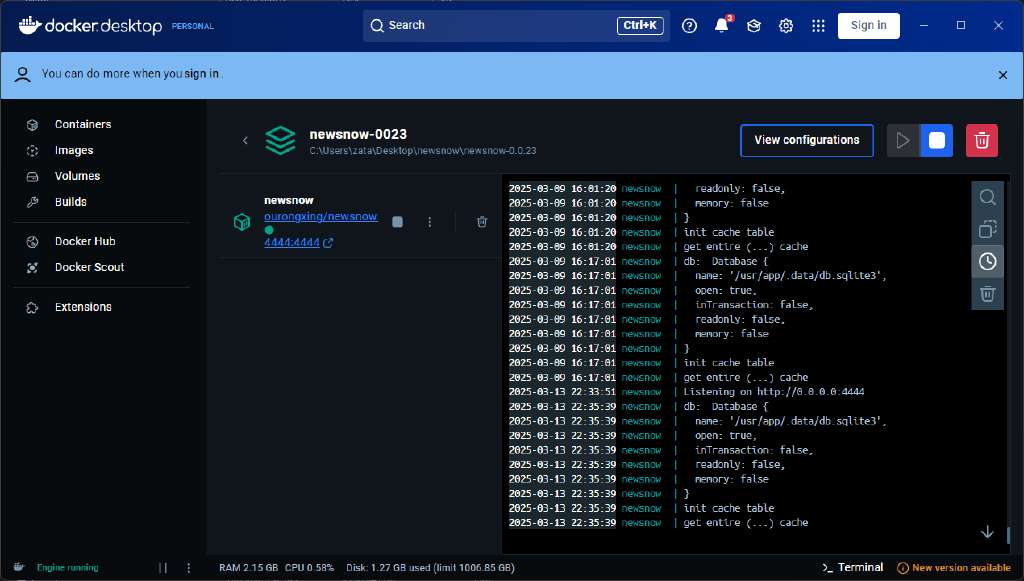Click the PERSONAL plan label

193,26
